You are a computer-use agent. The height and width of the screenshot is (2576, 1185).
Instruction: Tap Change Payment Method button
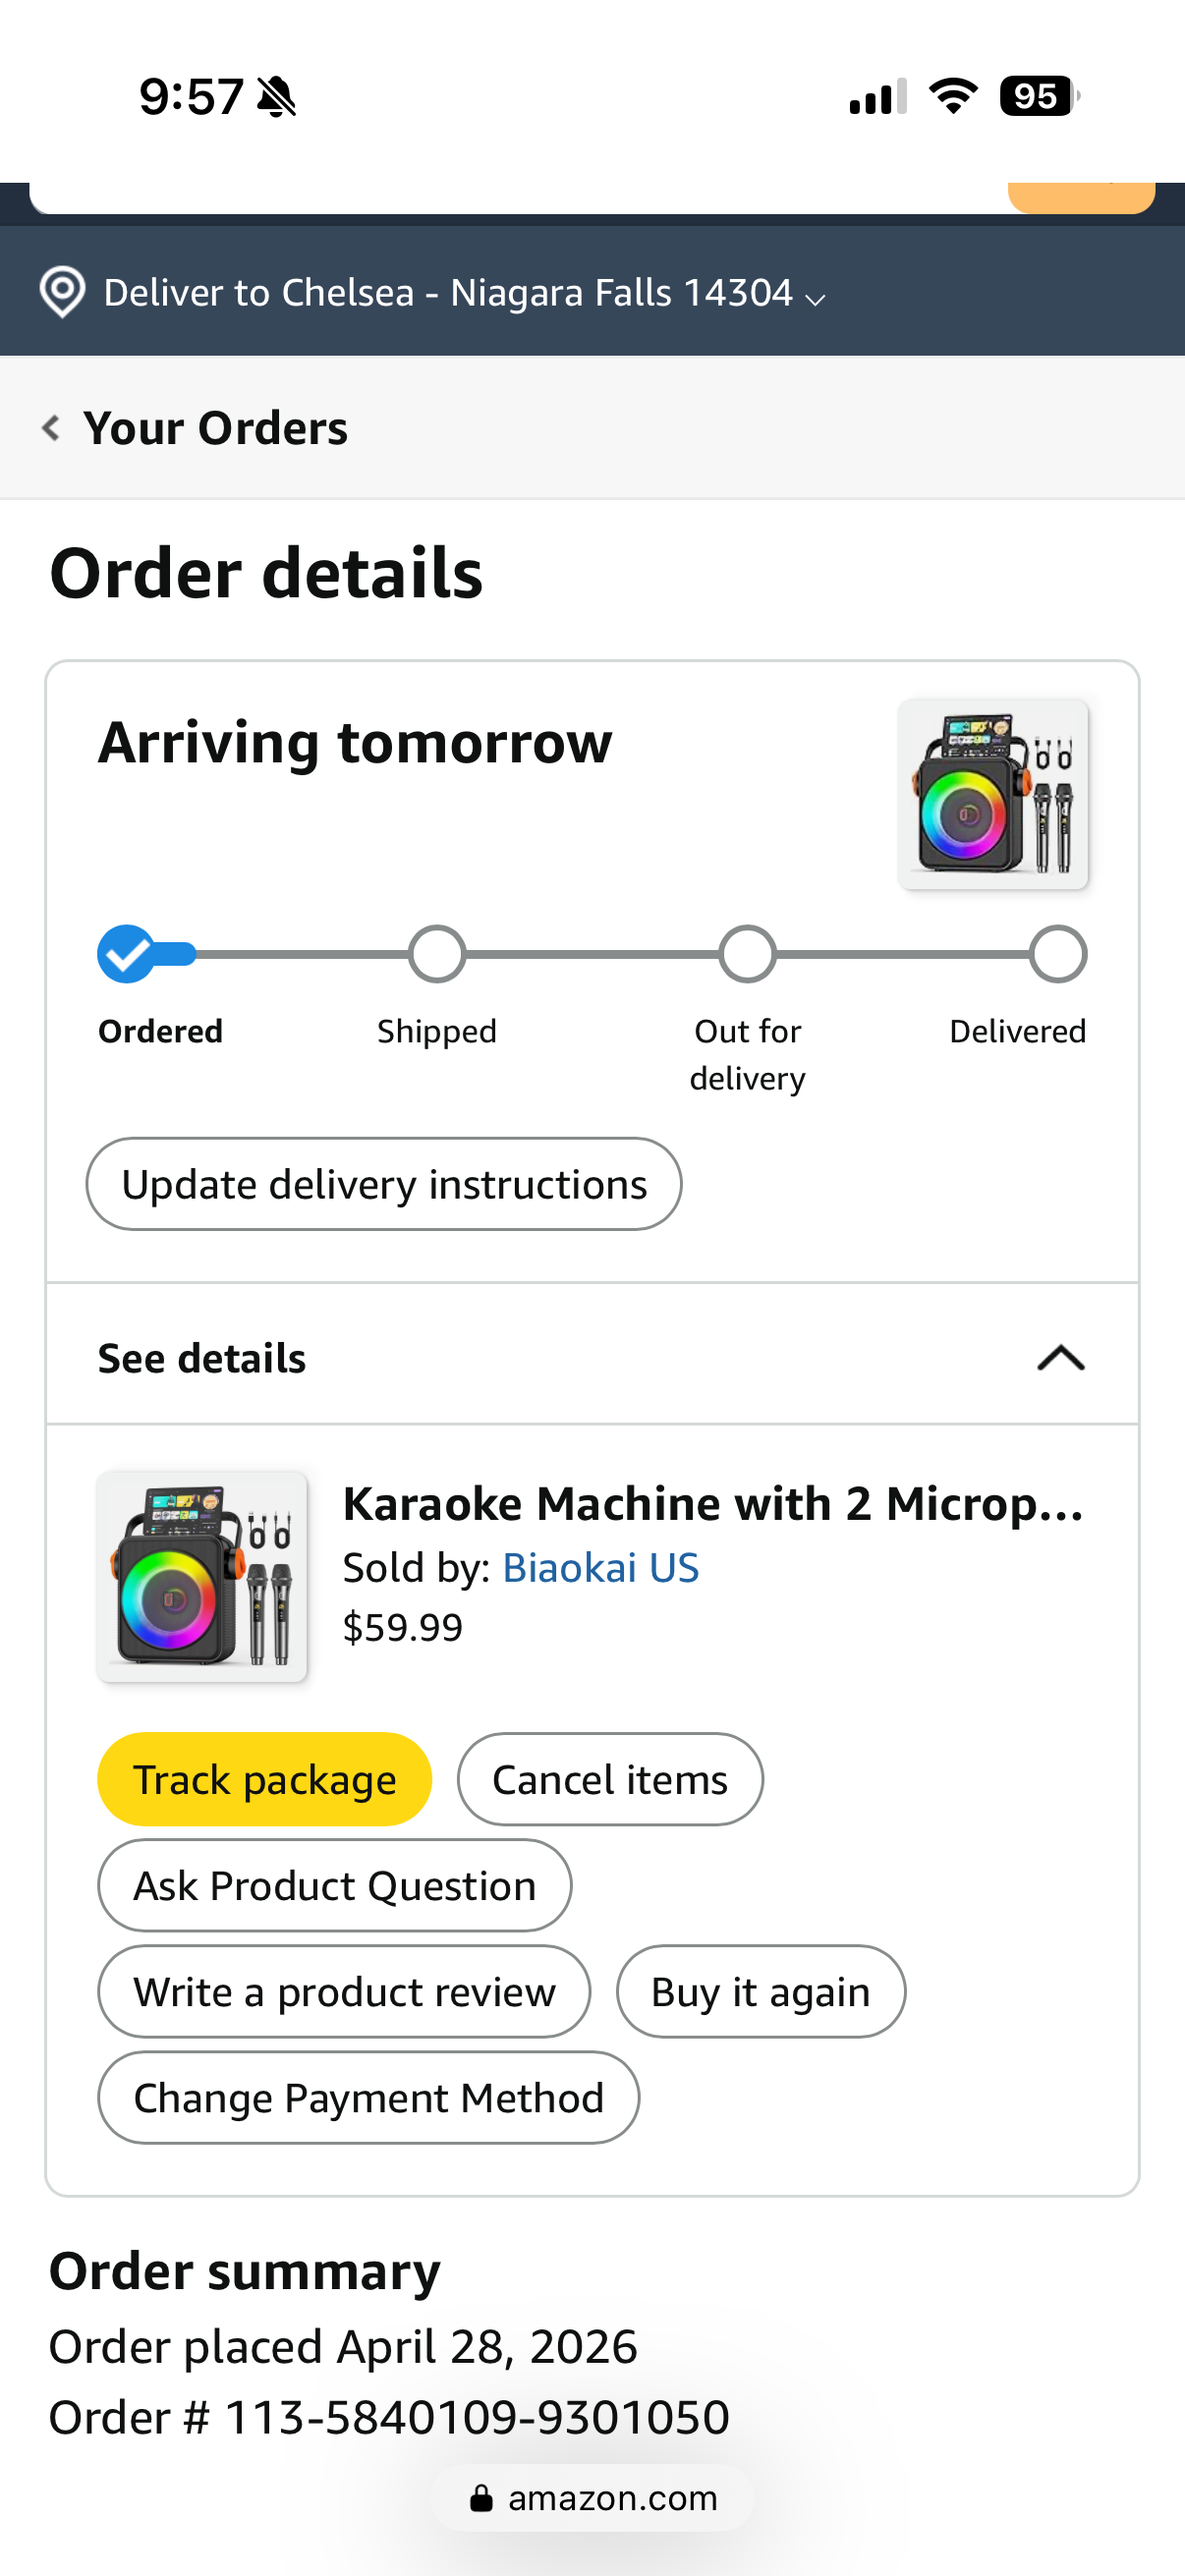click(369, 2098)
